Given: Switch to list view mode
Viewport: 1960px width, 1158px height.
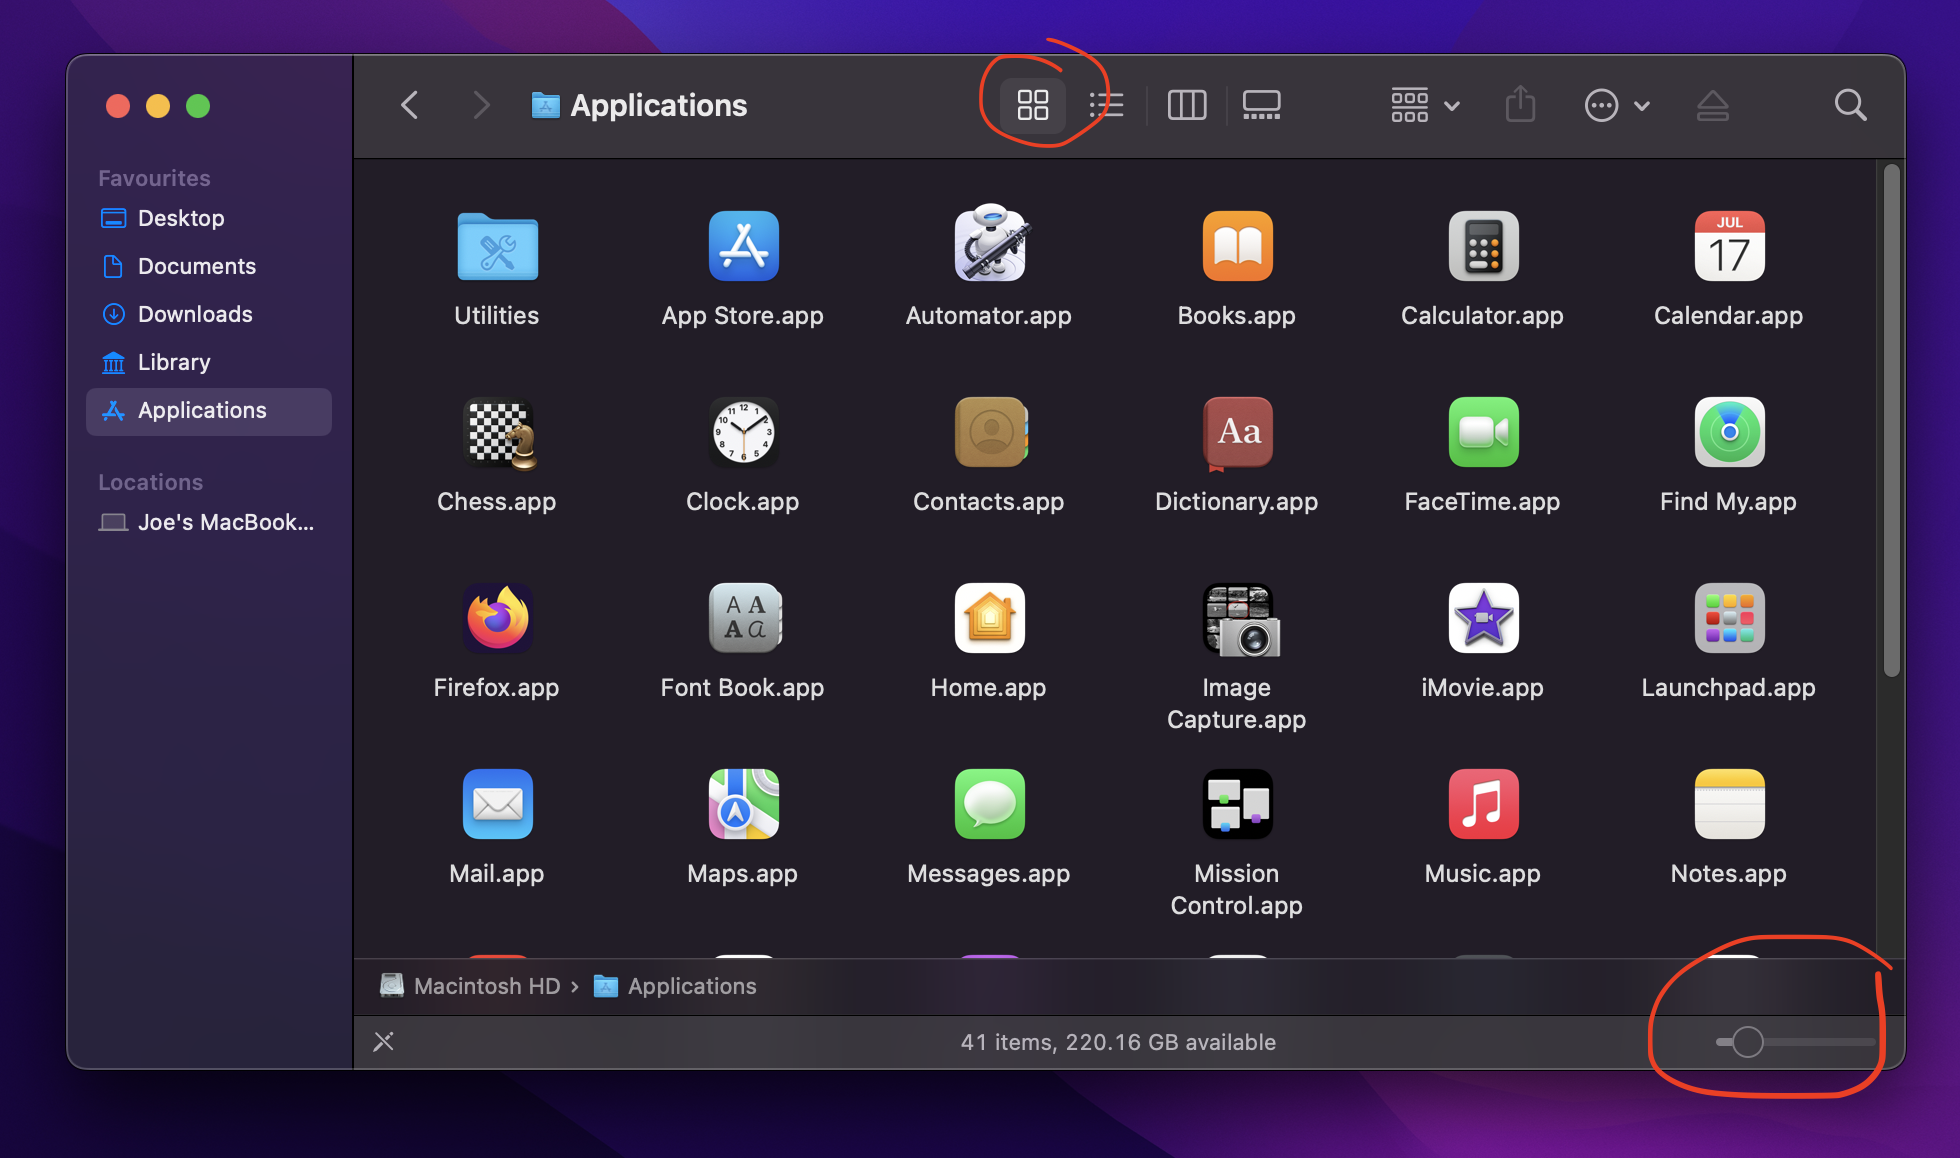Looking at the screenshot, I should tap(1106, 105).
